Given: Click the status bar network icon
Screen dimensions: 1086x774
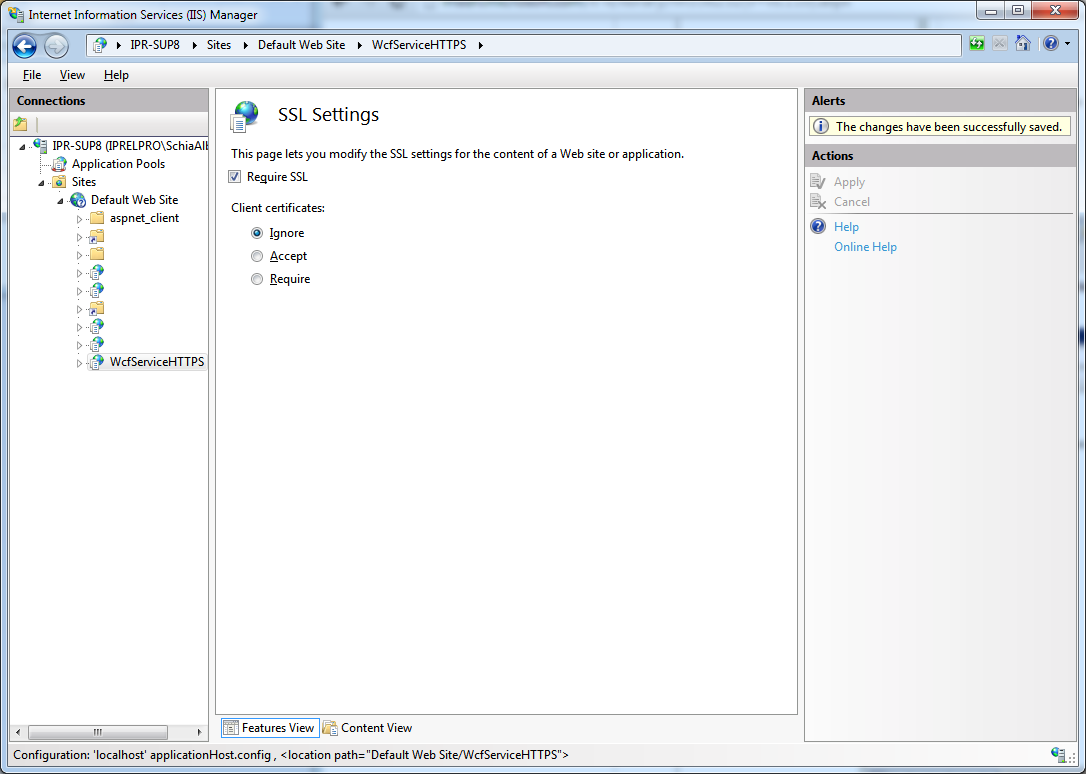Looking at the screenshot, I should tap(1058, 755).
